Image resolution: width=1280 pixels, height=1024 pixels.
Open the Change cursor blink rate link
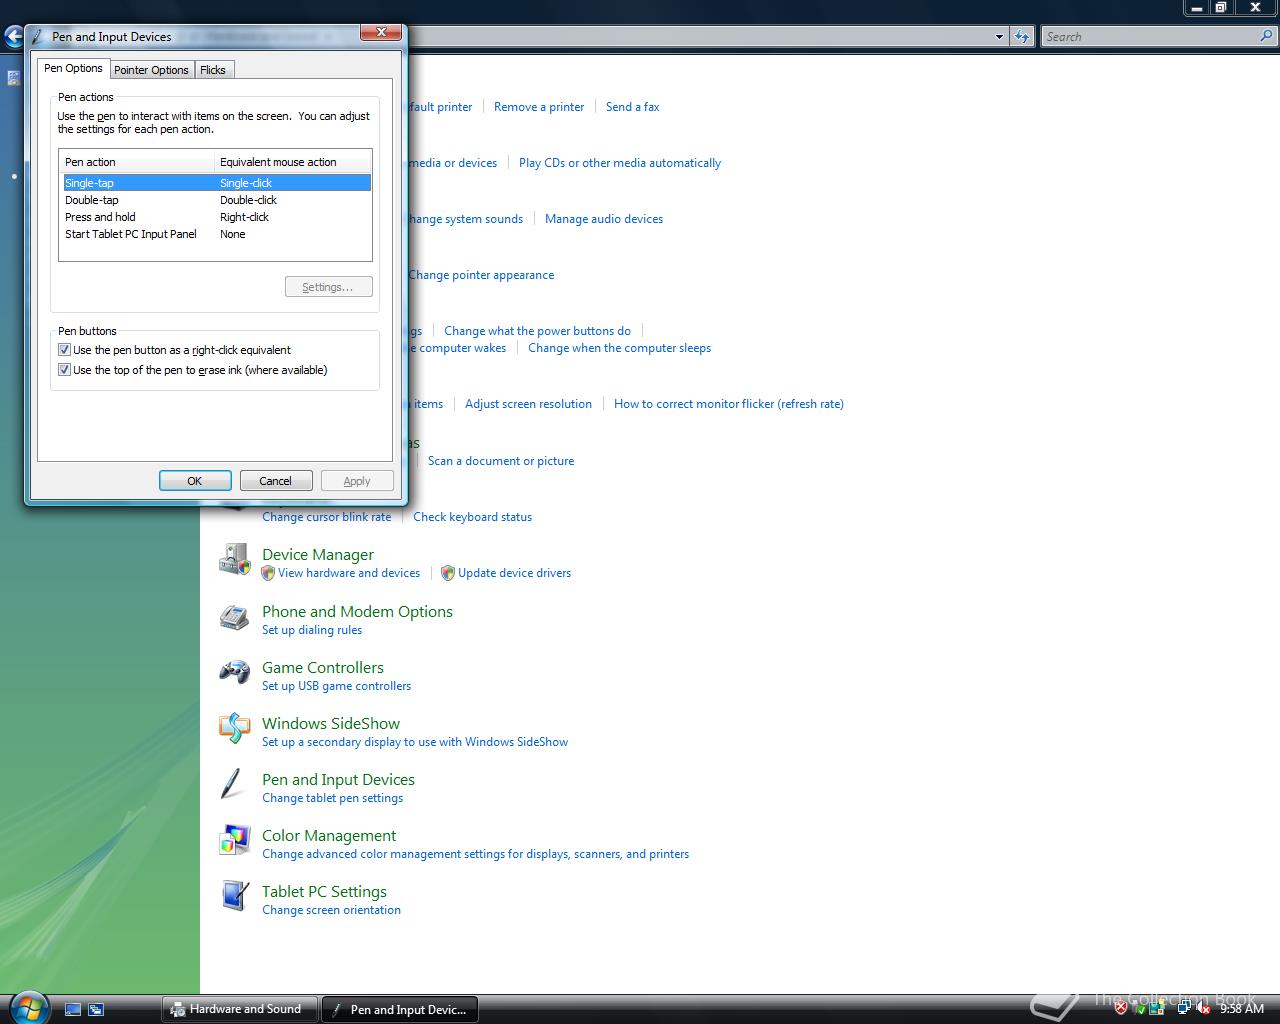(x=327, y=517)
